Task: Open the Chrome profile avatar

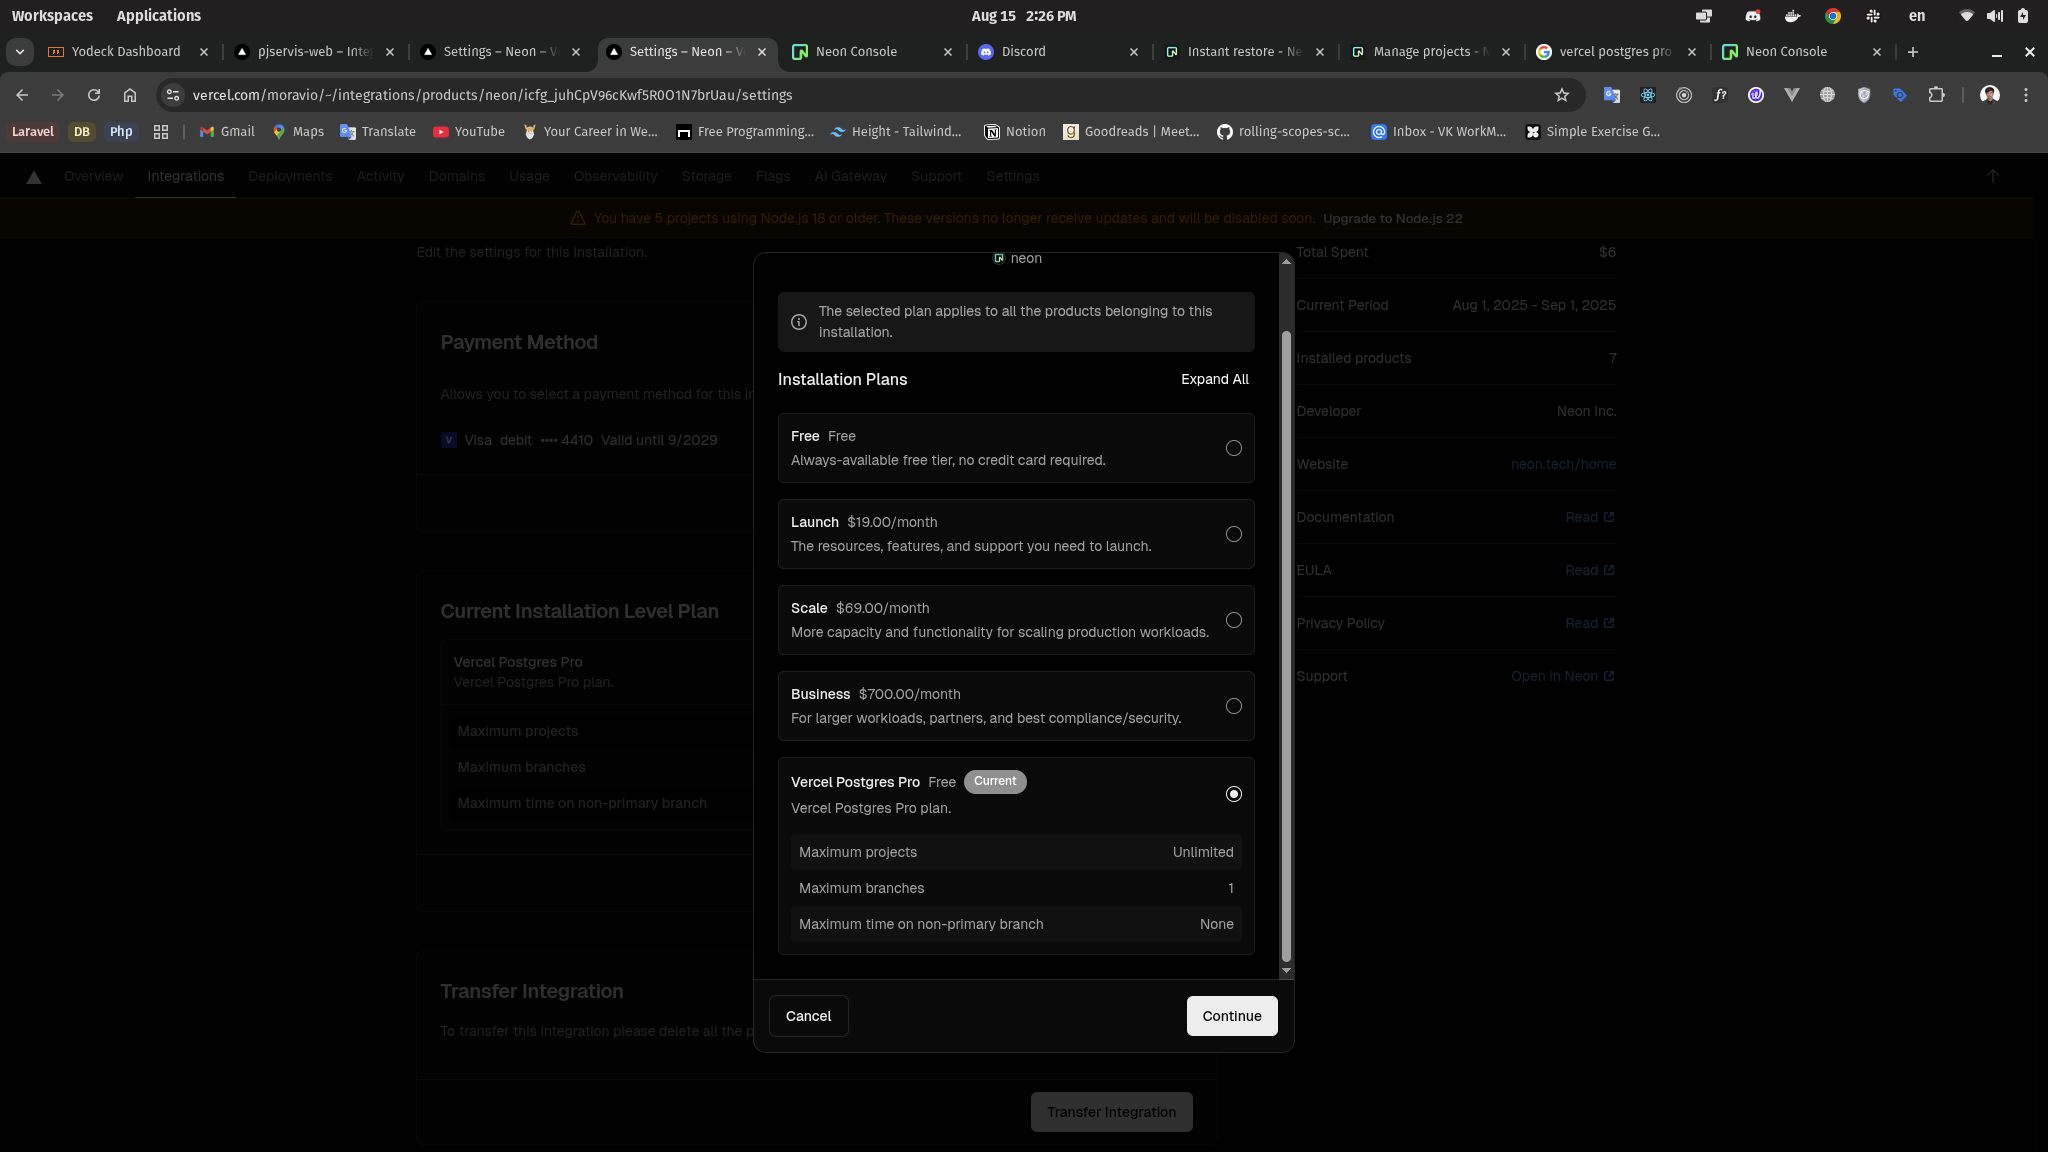Action: point(1990,95)
